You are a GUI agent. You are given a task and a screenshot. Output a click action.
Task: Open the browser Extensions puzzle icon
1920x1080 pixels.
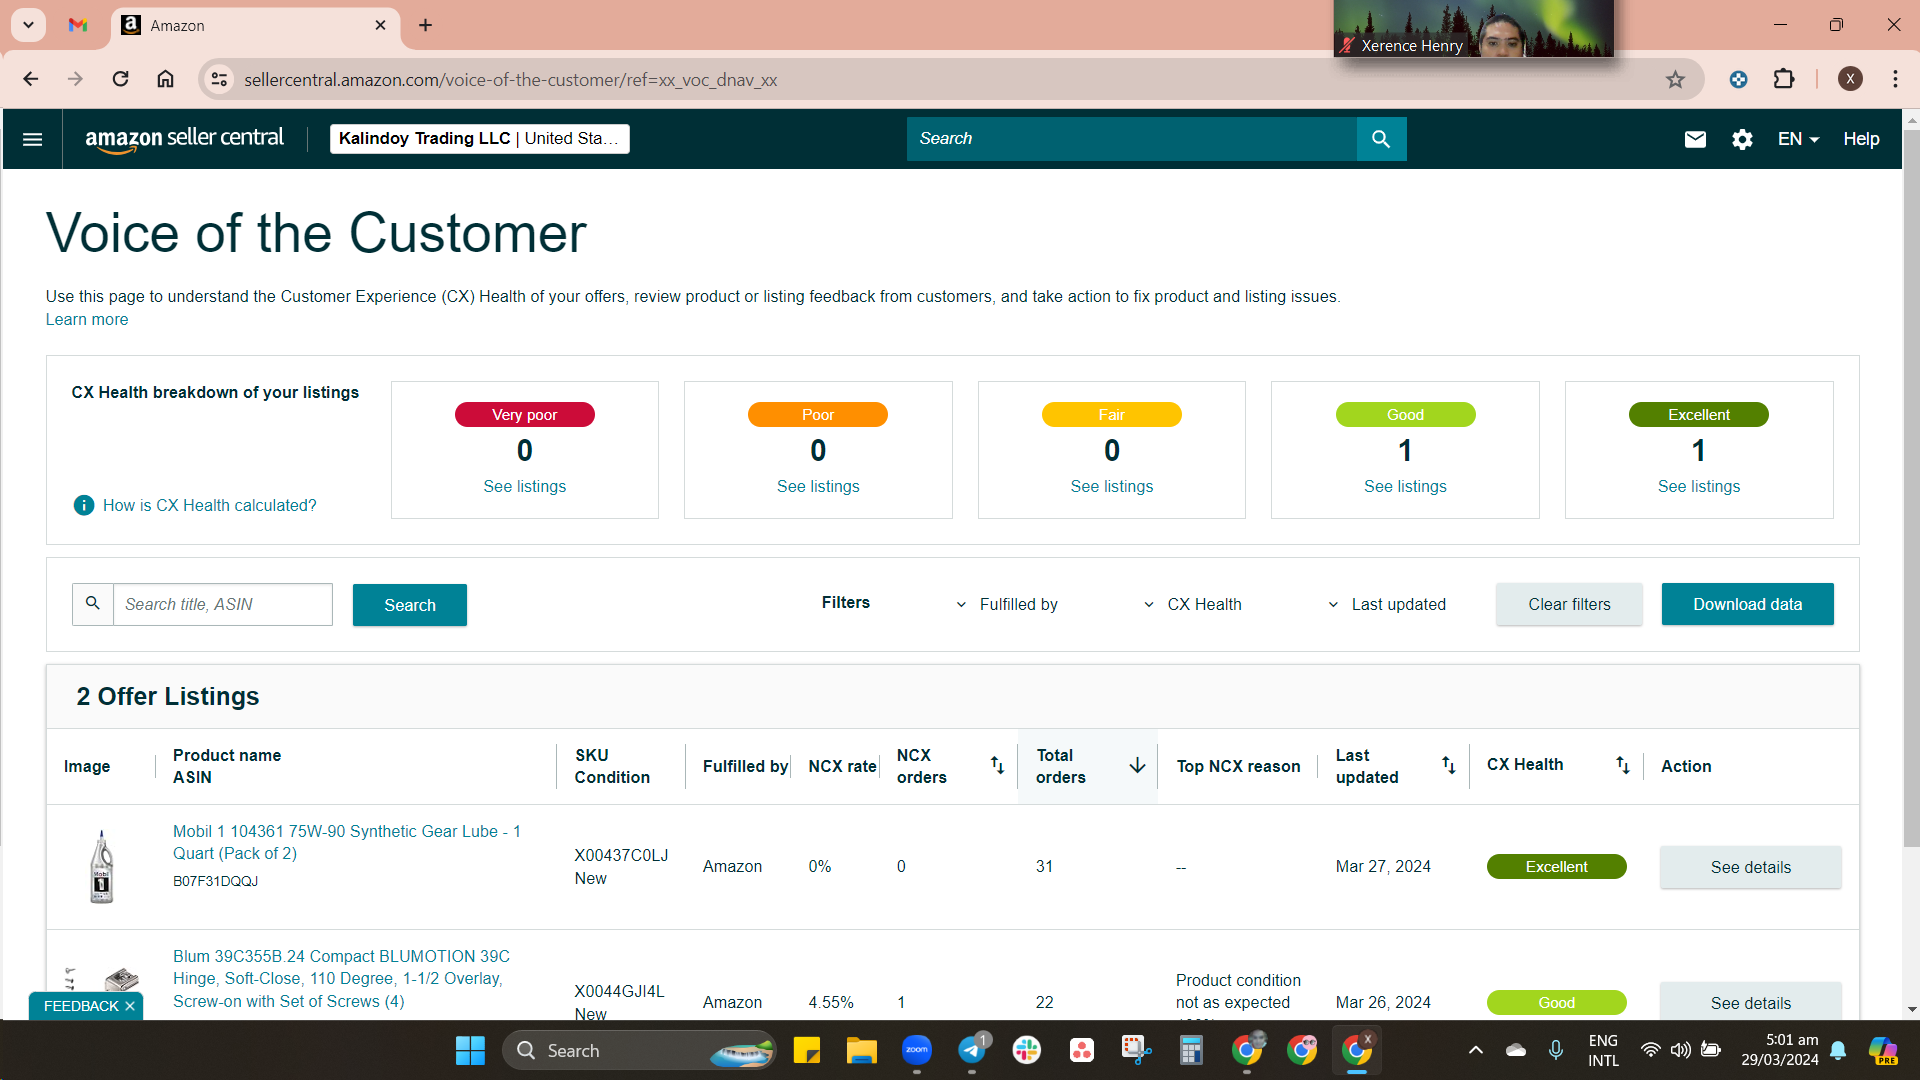[x=1784, y=79]
